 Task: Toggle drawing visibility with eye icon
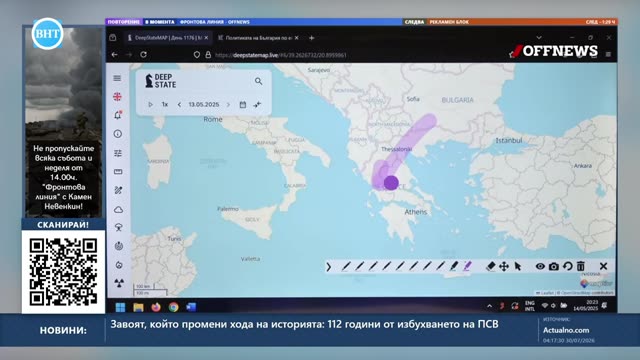[x=540, y=267]
